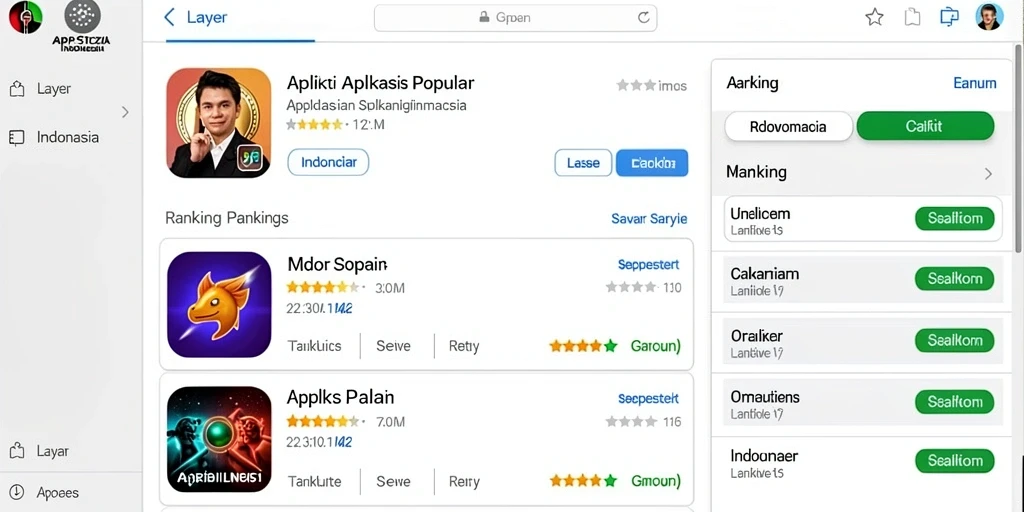Click the reload icon in address bar
The width and height of the screenshot is (1024, 512).
tap(643, 18)
